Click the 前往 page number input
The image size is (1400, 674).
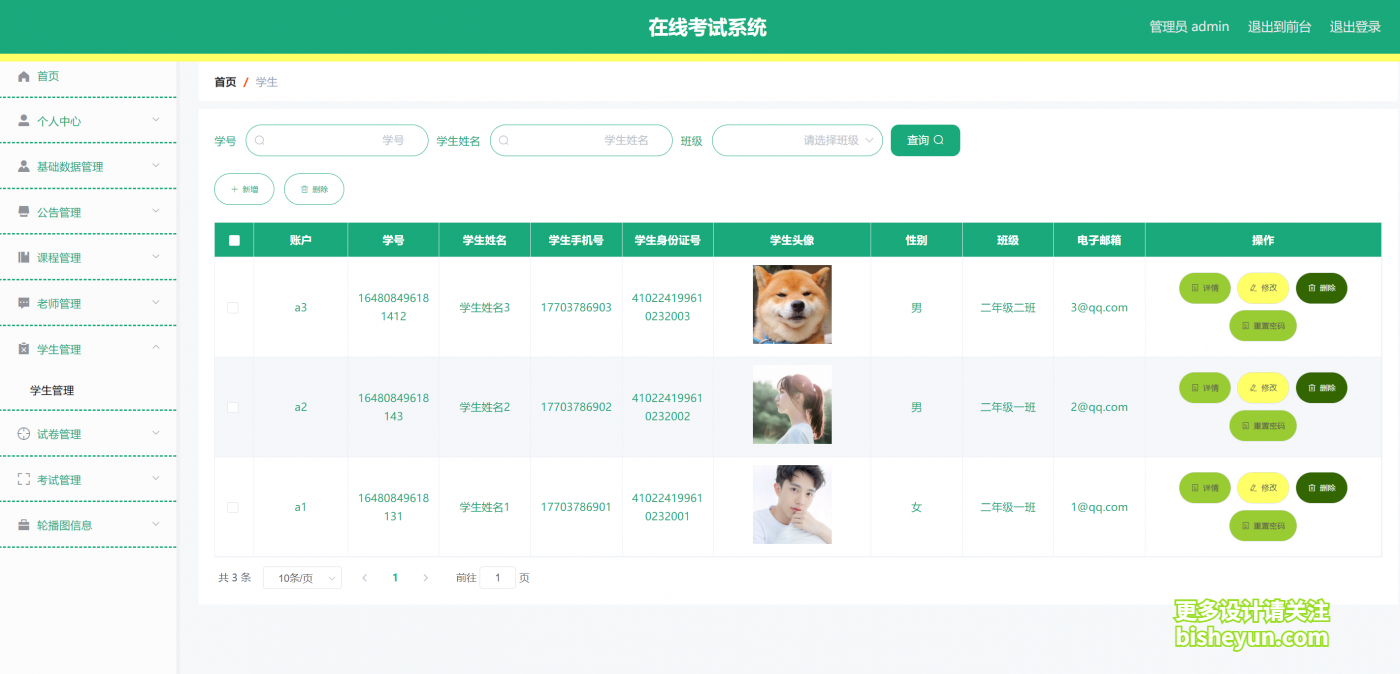point(498,578)
